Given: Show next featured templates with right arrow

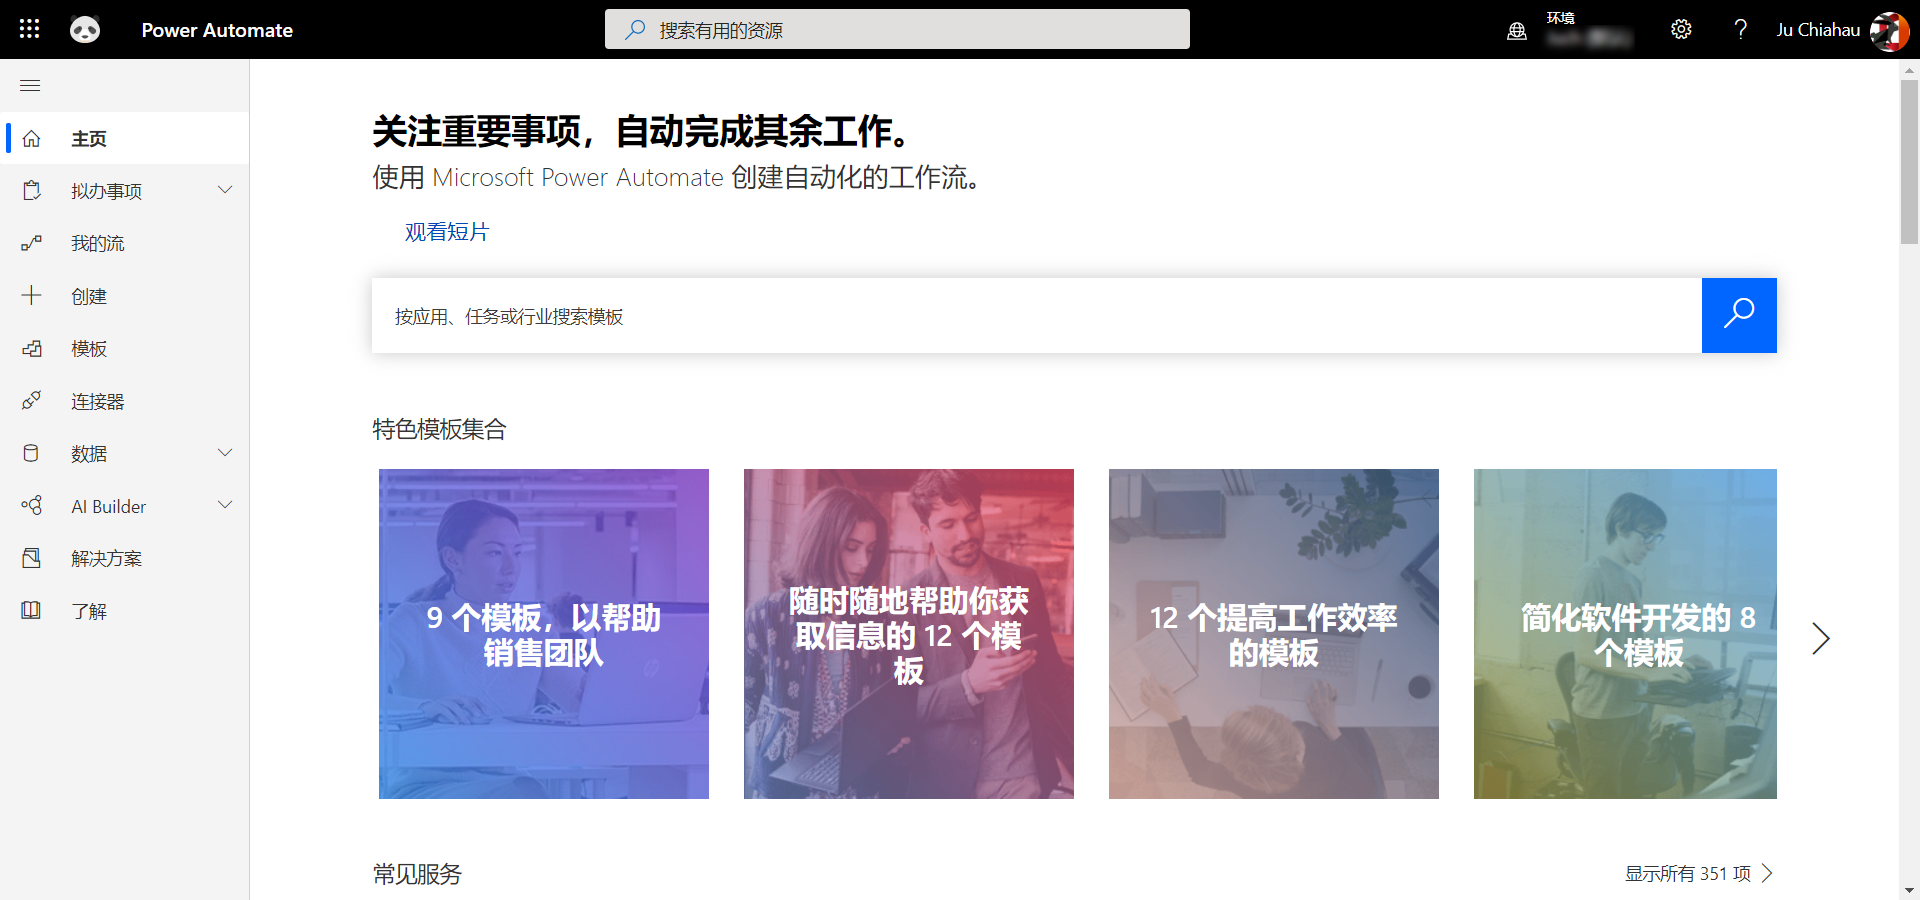Looking at the screenshot, I should (x=1820, y=638).
